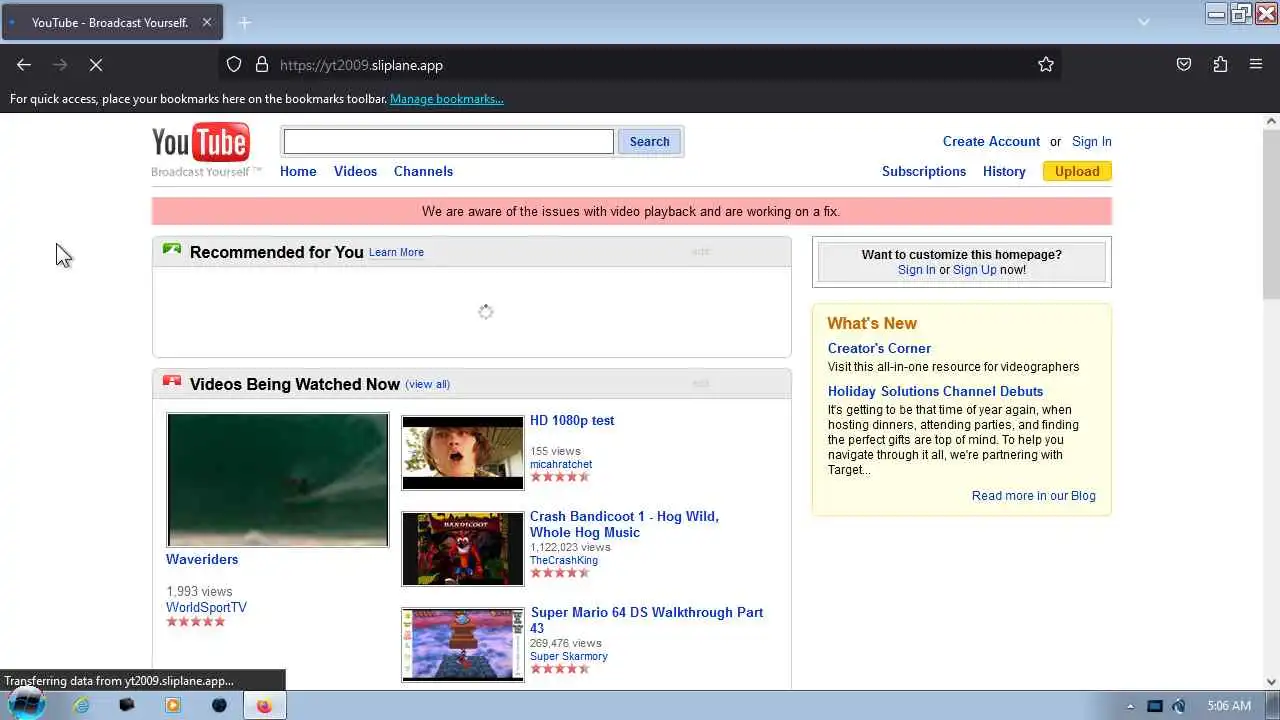Open the Extensions puzzle icon
The height and width of the screenshot is (720, 1280).
click(x=1220, y=65)
